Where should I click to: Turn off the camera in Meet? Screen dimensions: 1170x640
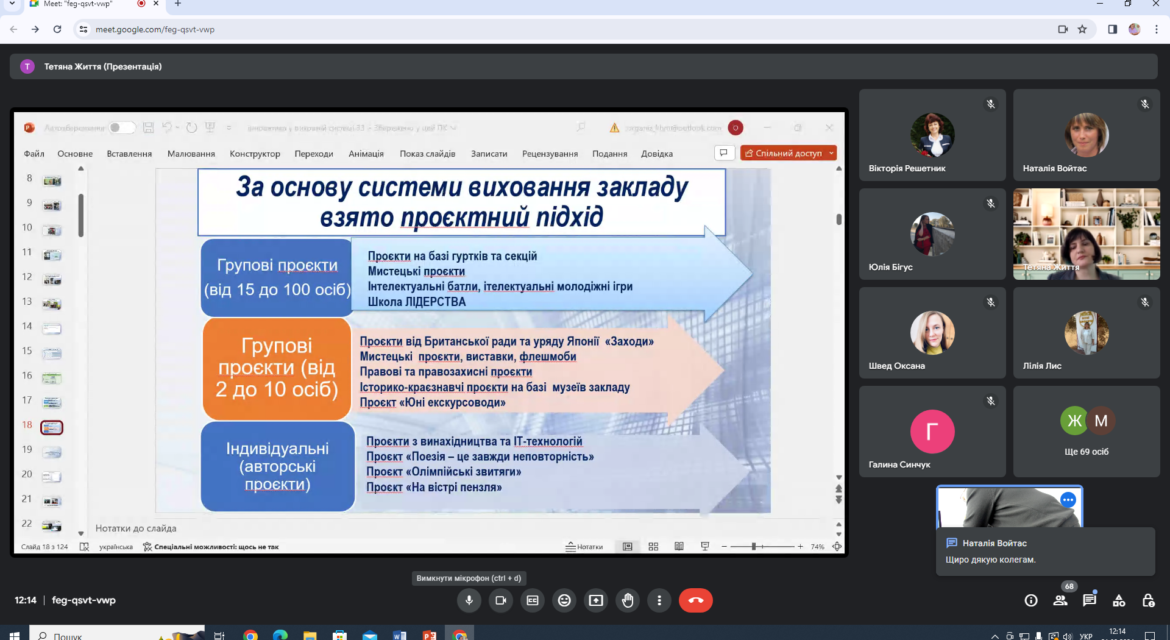point(501,600)
